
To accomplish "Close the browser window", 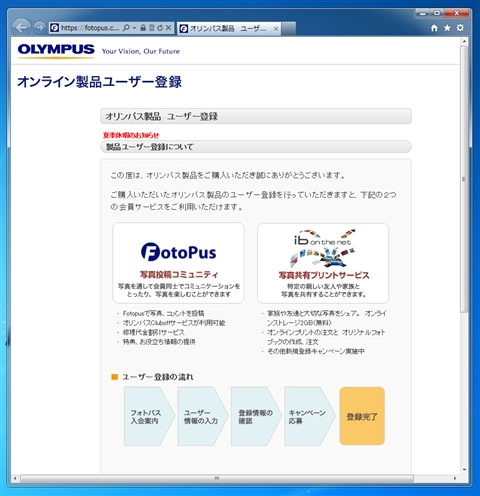I will click(457, 13).
